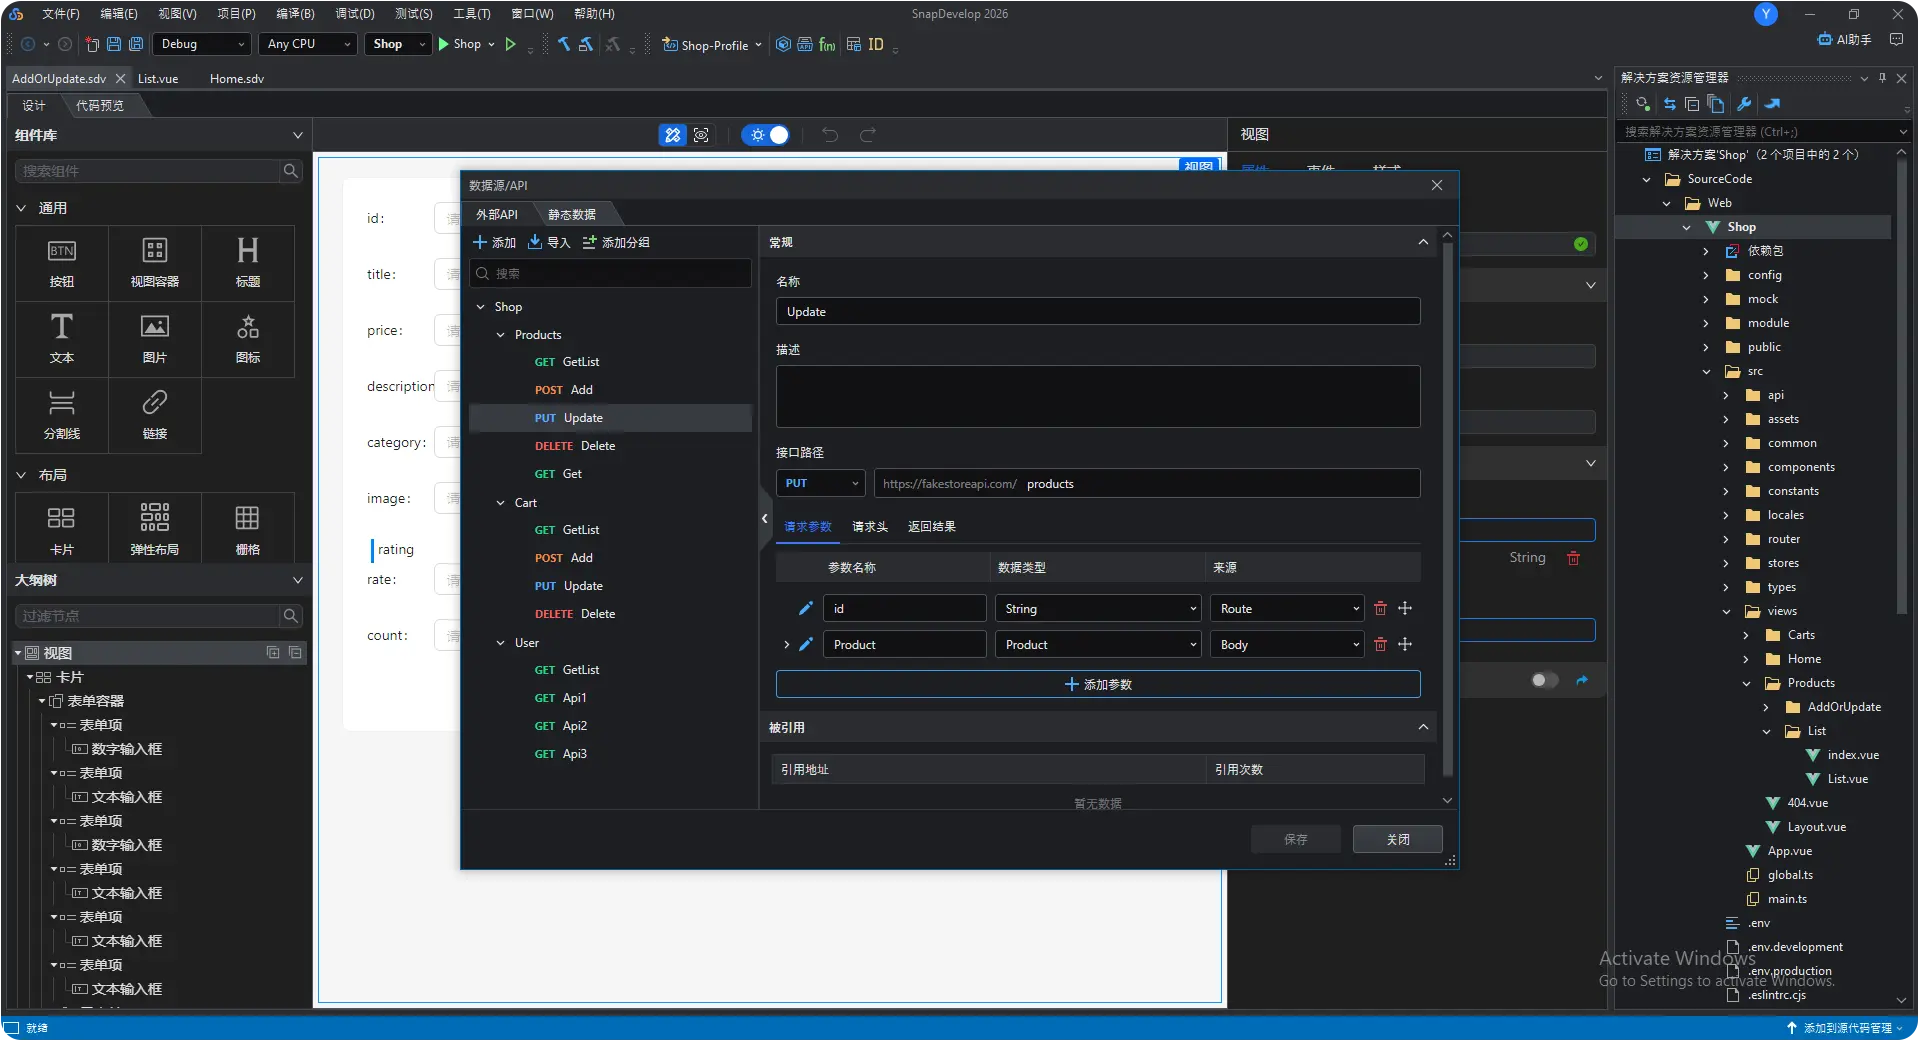Click the Close button in dialog footer

[x=1397, y=840]
